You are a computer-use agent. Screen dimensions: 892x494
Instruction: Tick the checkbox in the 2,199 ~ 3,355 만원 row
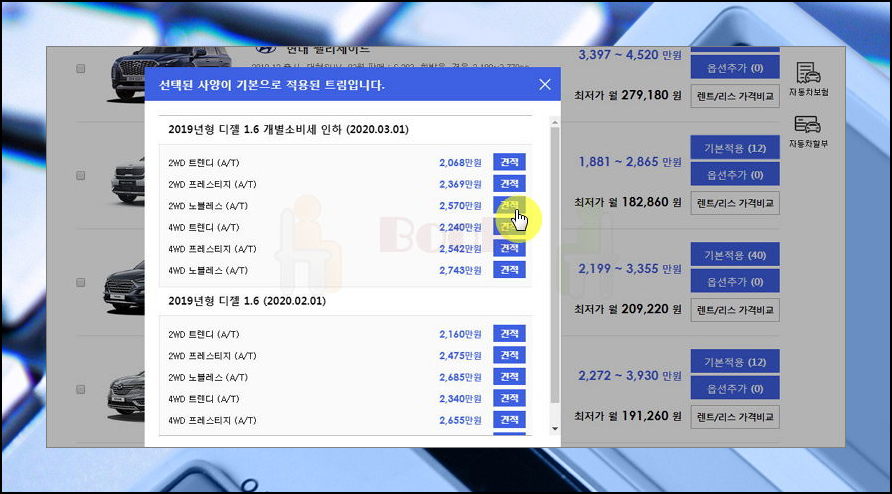coord(81,282)
